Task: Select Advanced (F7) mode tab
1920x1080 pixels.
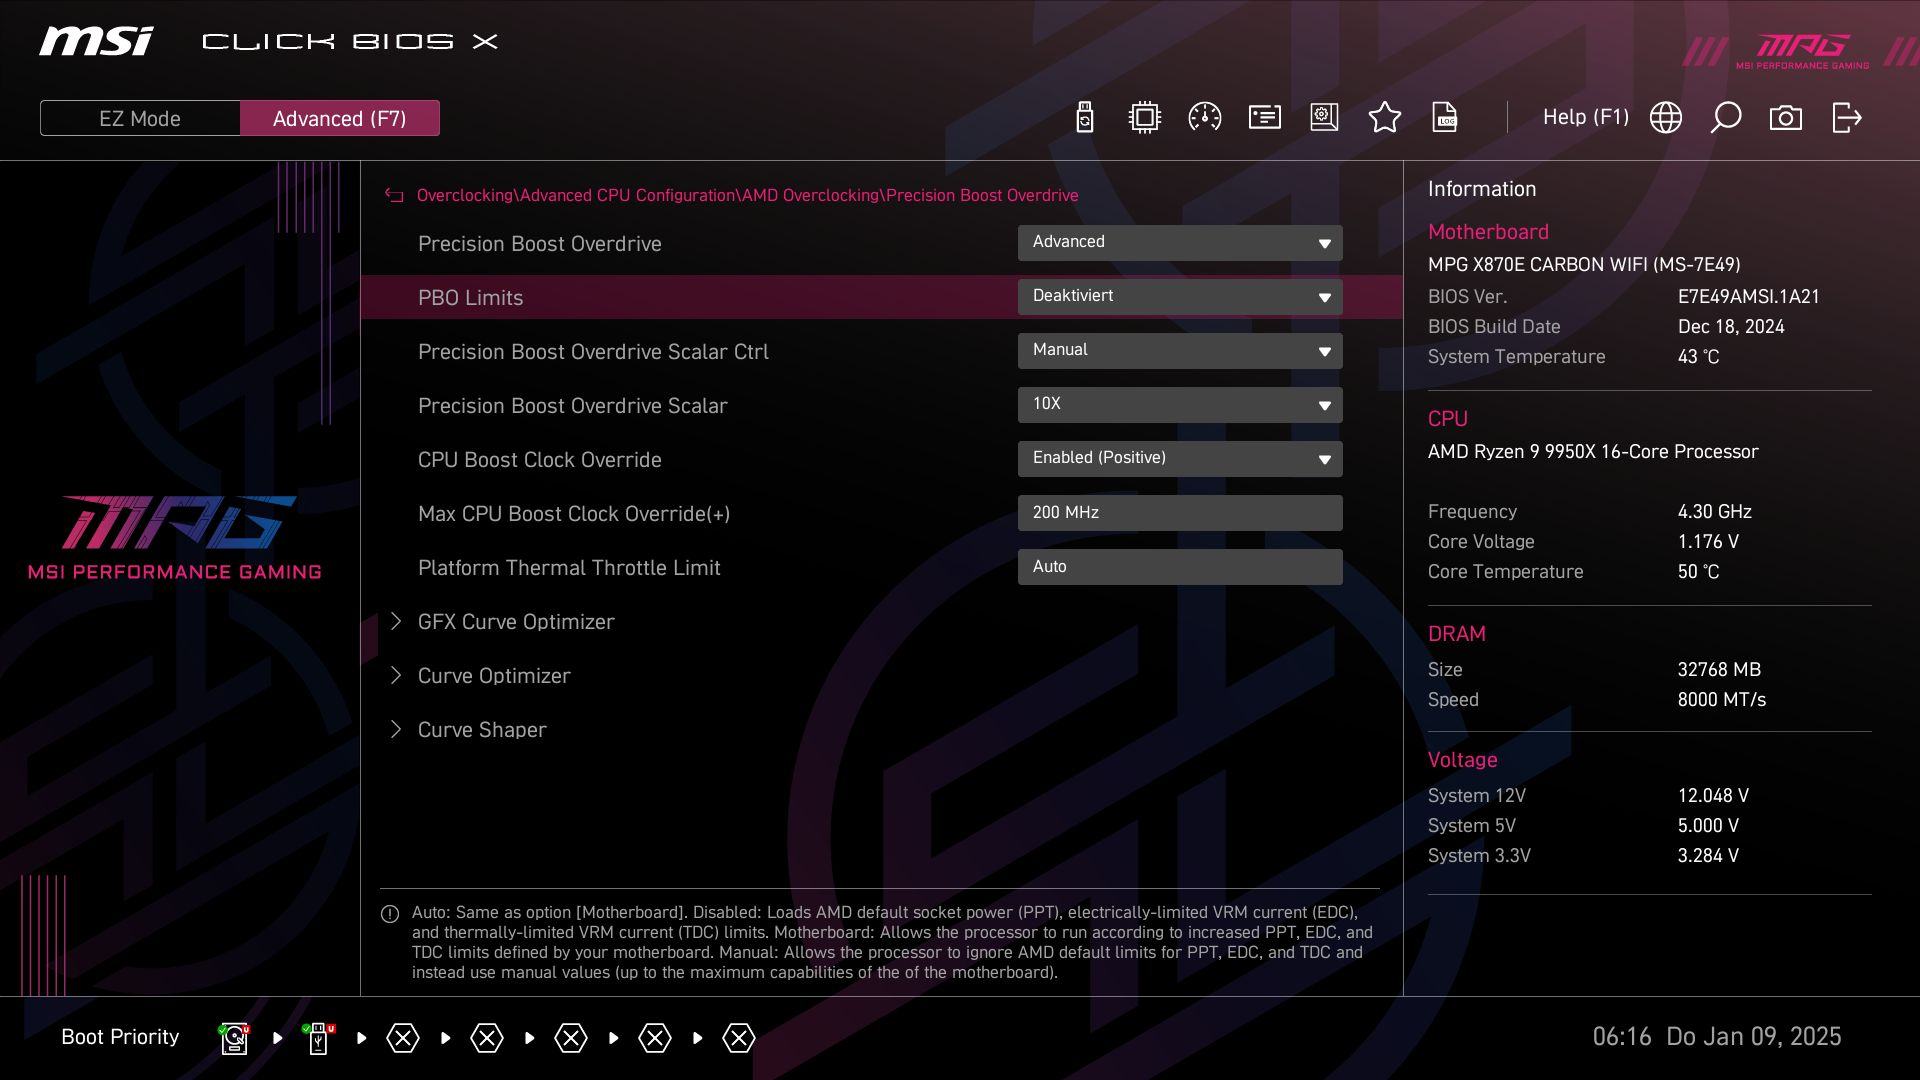Action: (339, 118)
